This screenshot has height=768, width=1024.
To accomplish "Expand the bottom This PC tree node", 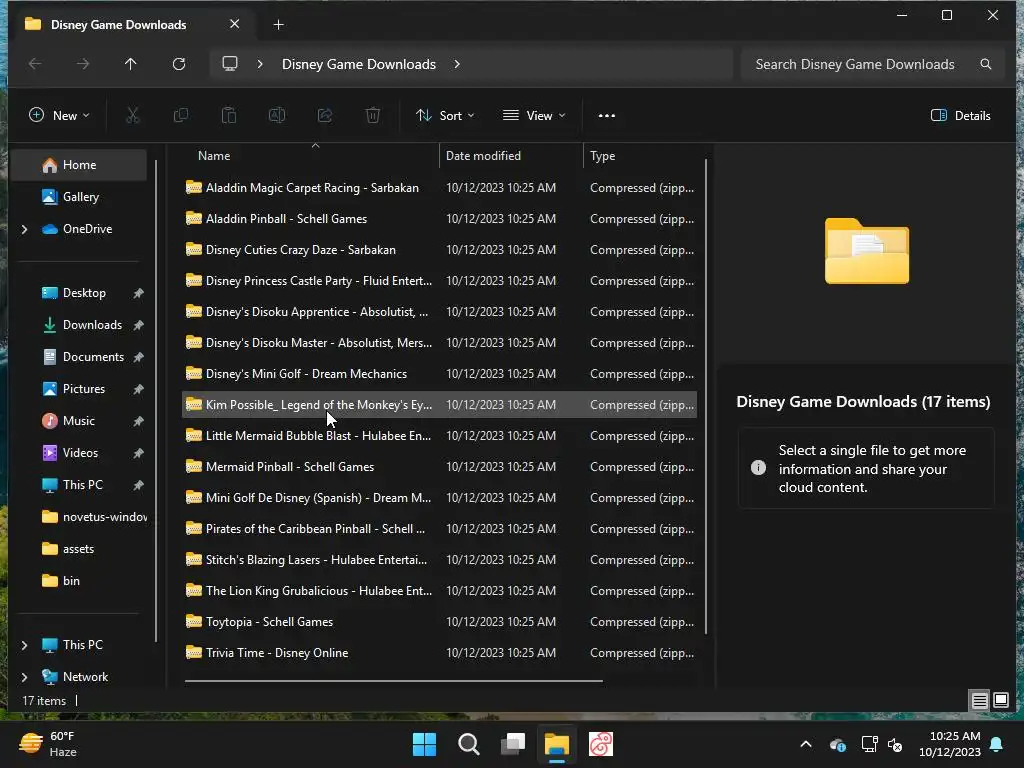I will [x=25, y=645].
